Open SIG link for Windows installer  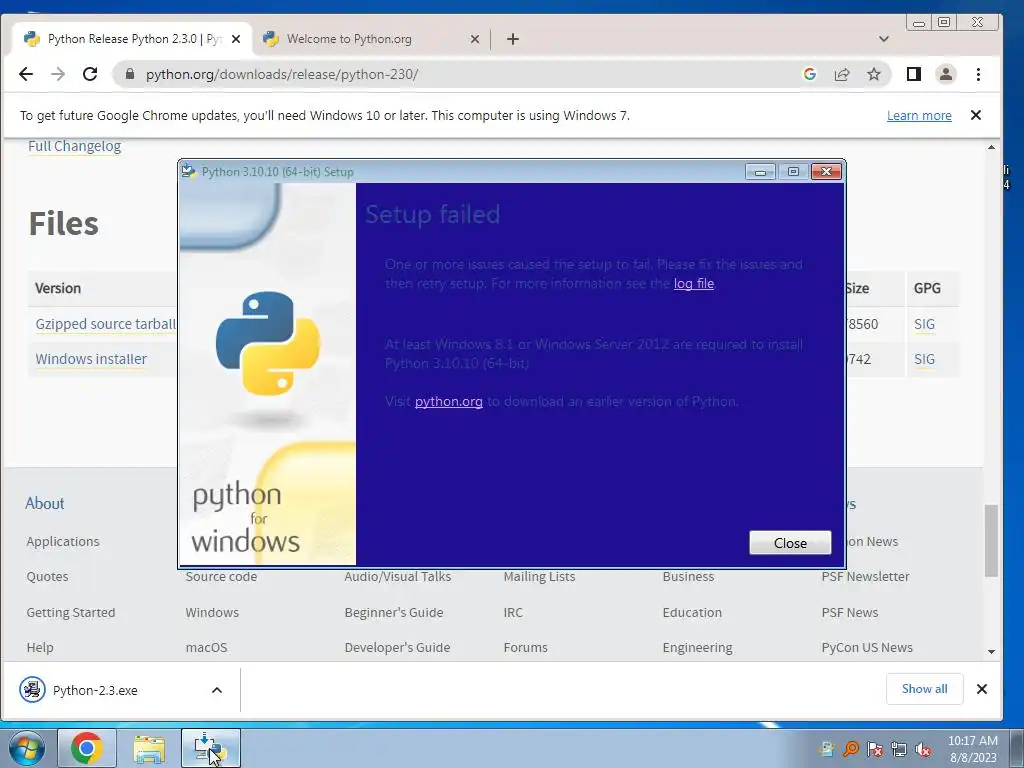[924, 359]
